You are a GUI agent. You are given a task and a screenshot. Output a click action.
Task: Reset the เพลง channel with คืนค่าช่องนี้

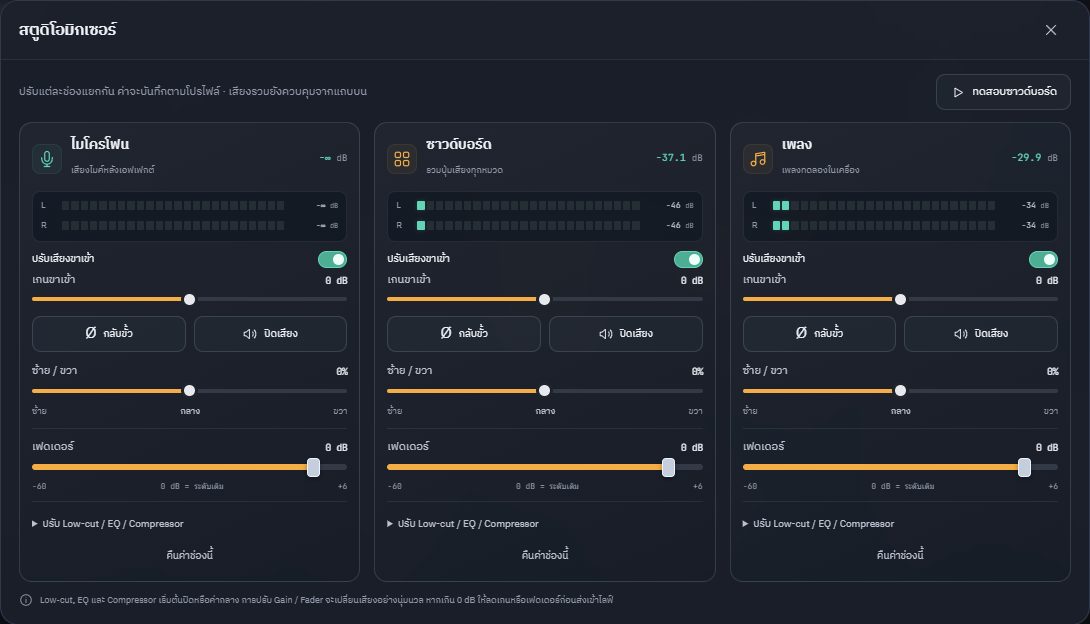pyautogui.click(x=900, y=555)
